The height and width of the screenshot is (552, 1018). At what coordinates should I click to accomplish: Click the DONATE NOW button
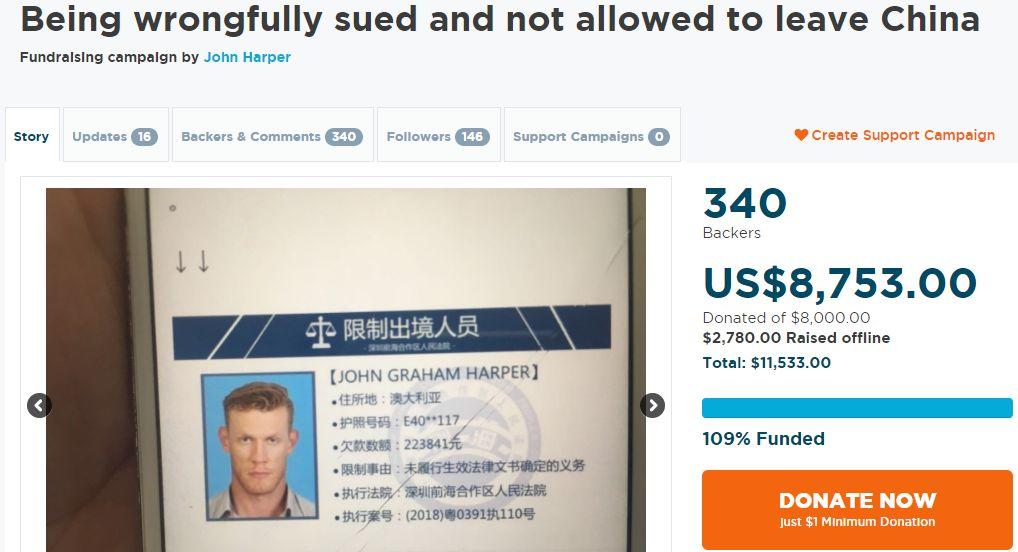857,510
